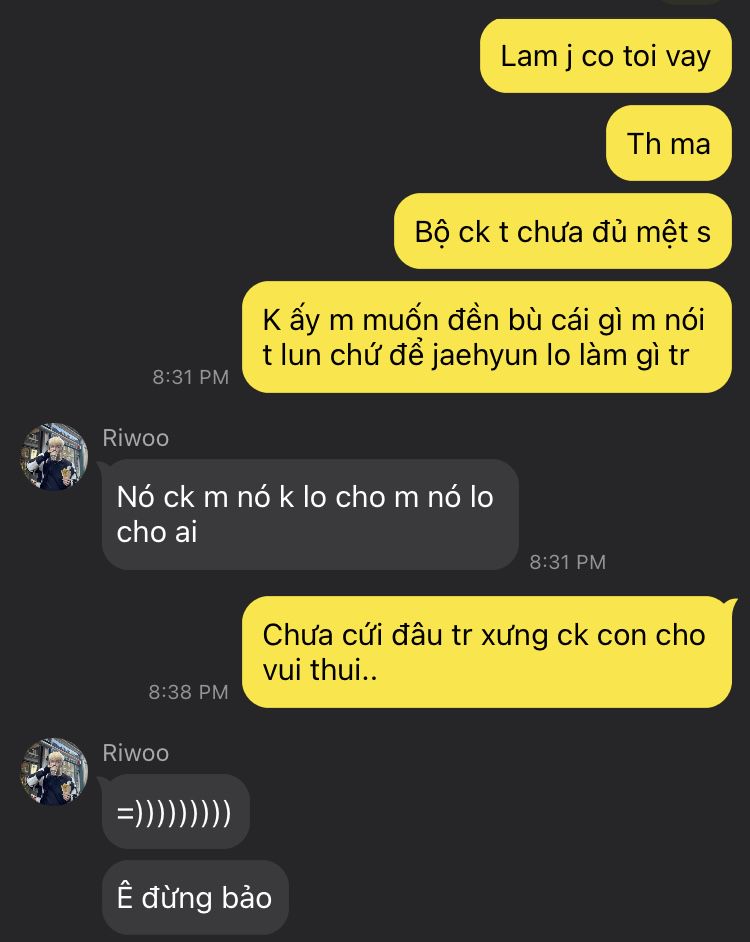Tap the 8:38 PM timestamp
This screenshot has width=750, height=942.
point(189,692)
